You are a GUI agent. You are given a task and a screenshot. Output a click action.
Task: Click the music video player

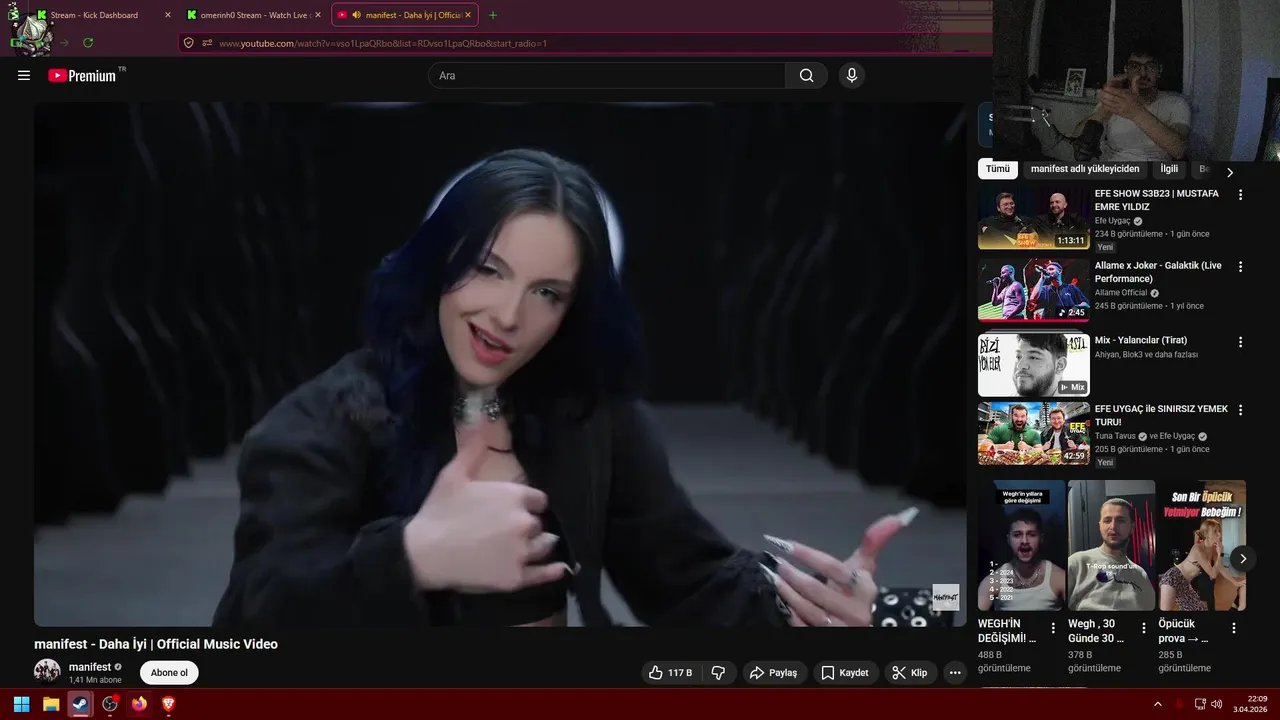coord(500,364)
